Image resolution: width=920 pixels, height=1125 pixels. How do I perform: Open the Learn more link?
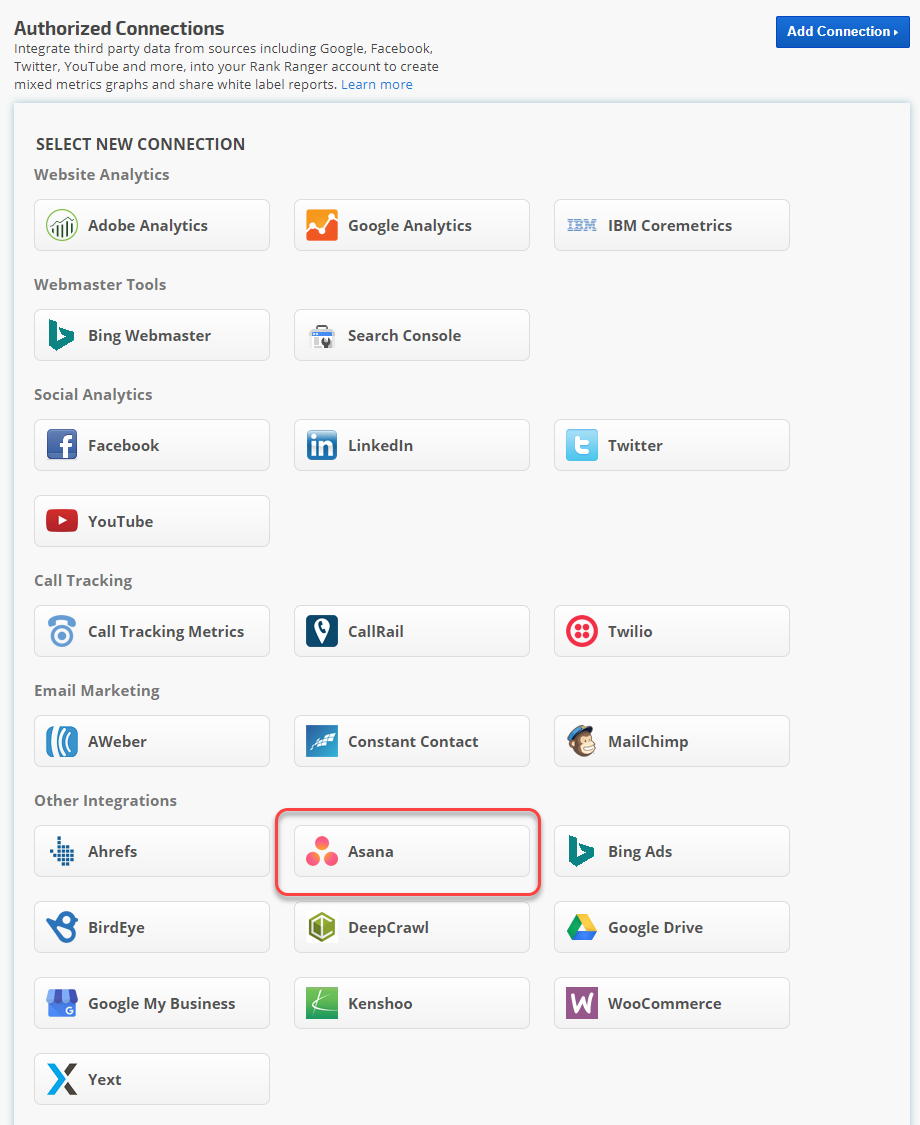coord(377,84)
